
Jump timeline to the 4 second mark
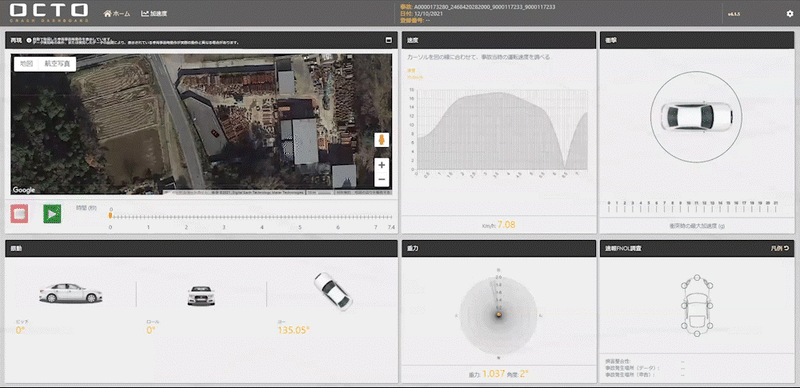pos(262,227)
